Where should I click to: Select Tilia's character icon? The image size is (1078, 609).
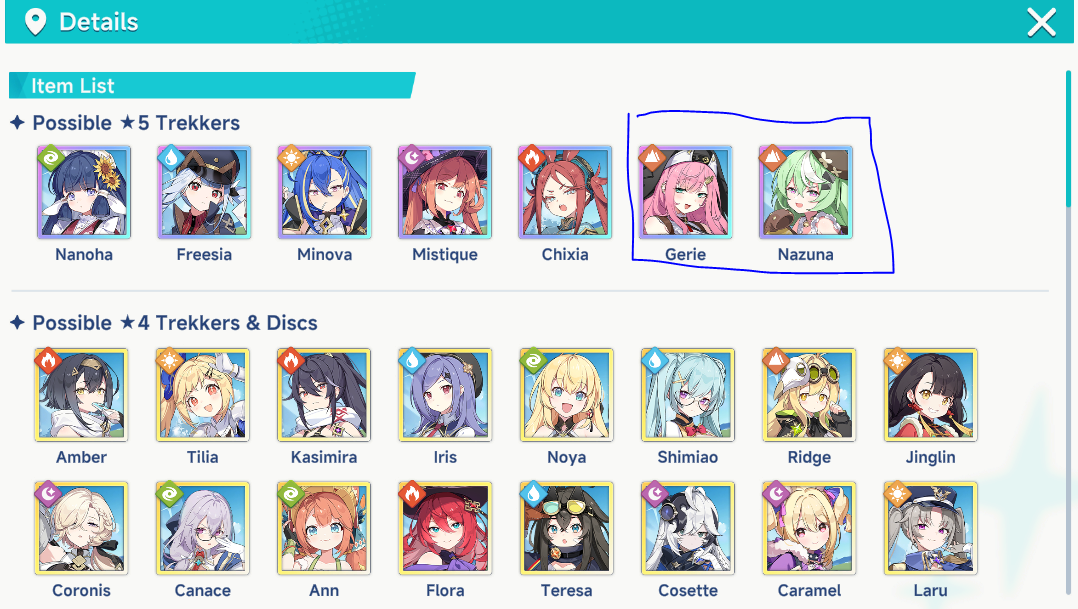[203, 395]
